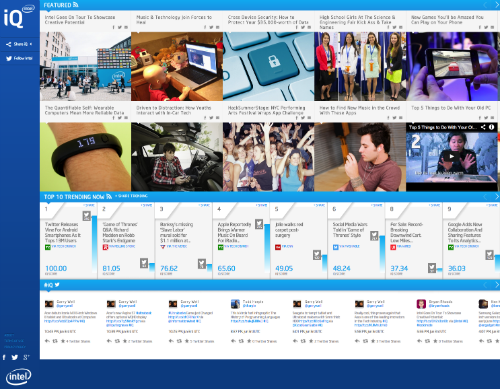This screenshot has width=500, height=389.
Task: Share 'Cross Device Security' article on Facebook
Action: (297, 27)
